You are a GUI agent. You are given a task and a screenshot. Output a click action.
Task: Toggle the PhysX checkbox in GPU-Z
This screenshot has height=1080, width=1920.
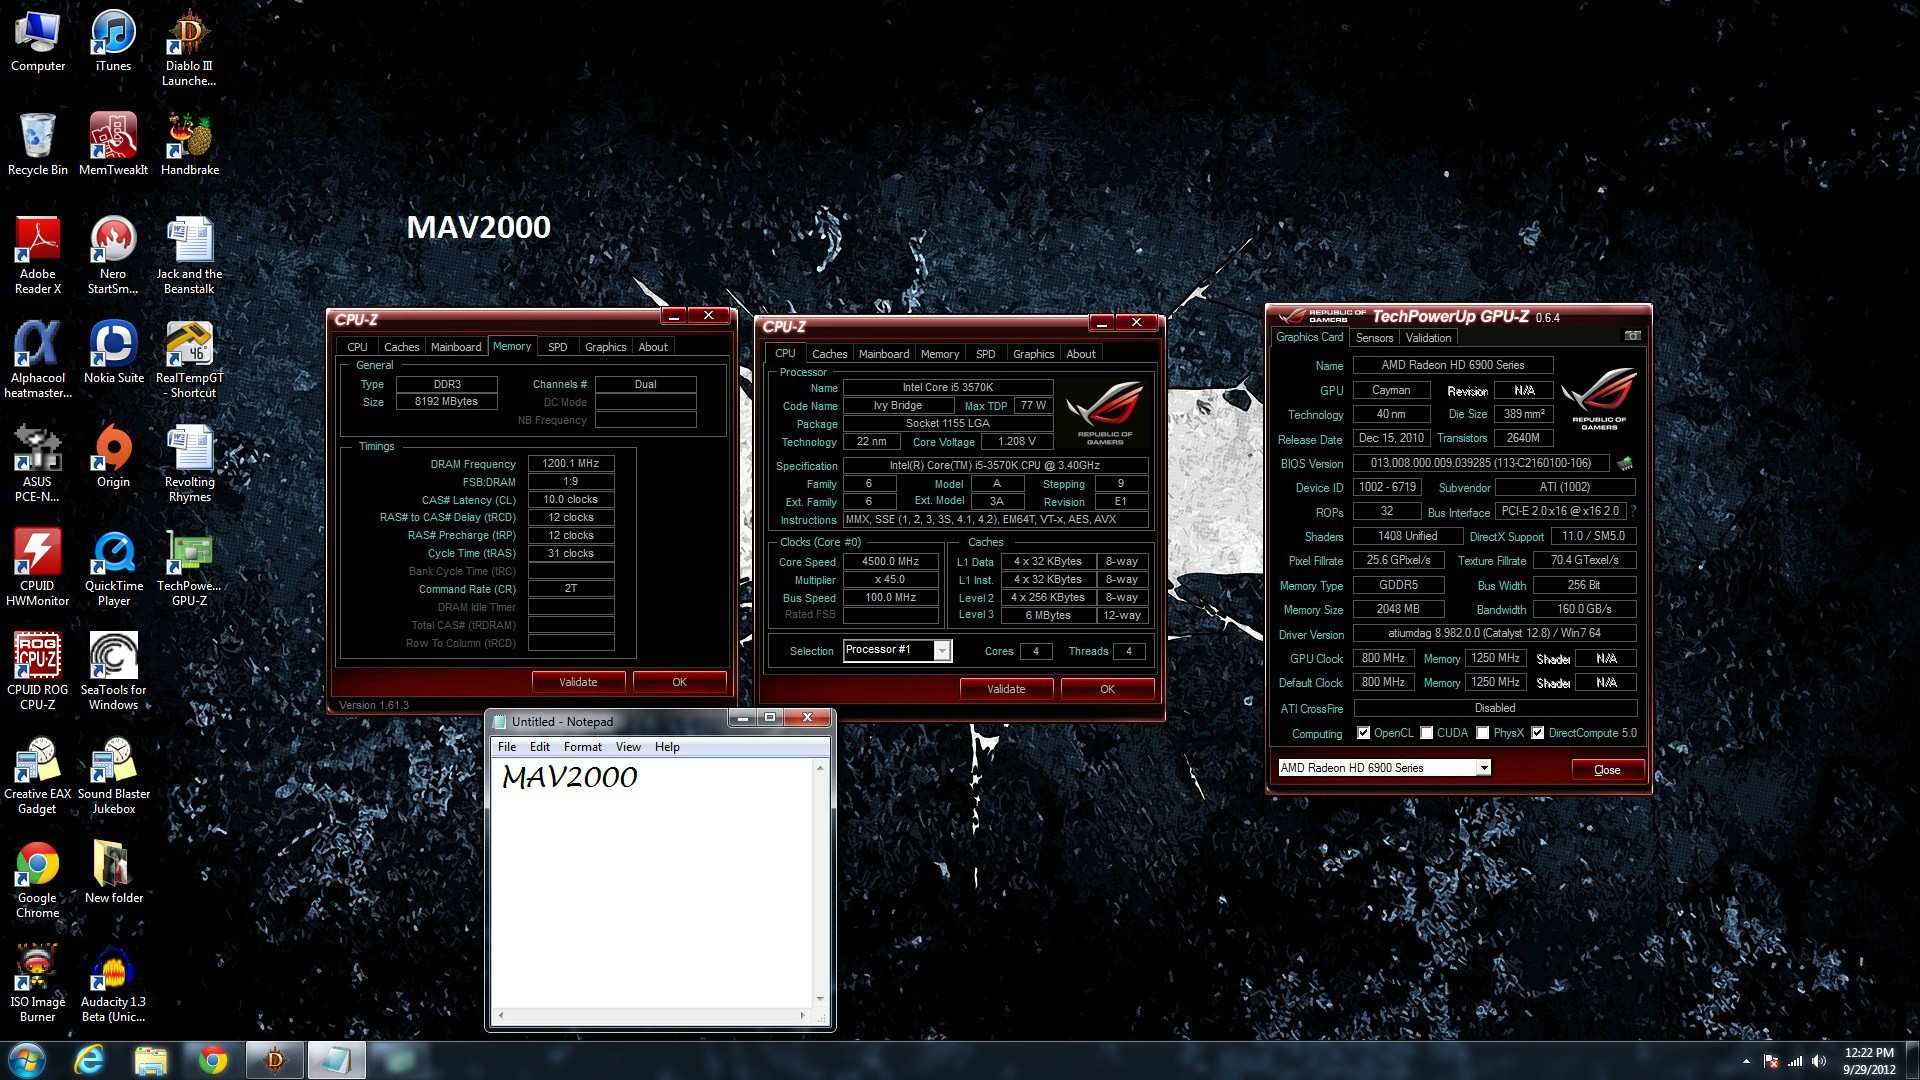pyautogui.click(x=1483, y=733)
